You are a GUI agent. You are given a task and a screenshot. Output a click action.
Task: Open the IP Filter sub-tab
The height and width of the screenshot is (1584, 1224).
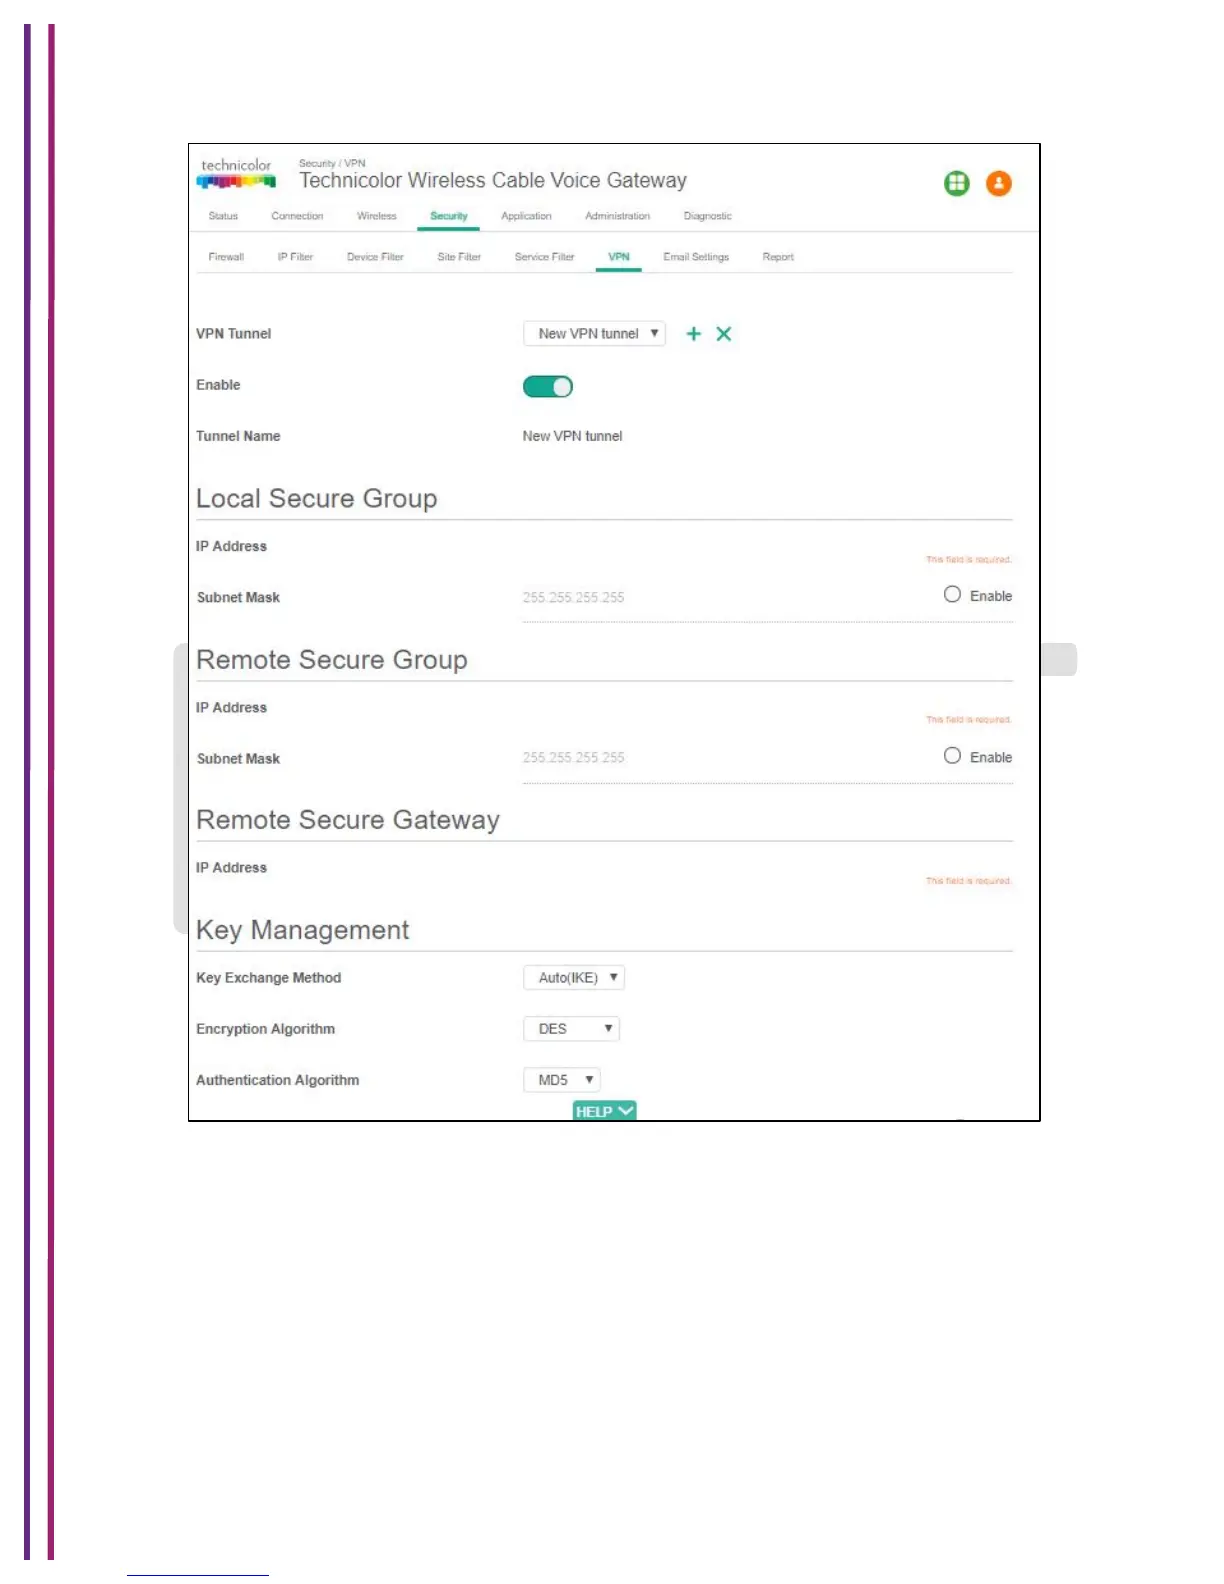coord(295,257)
